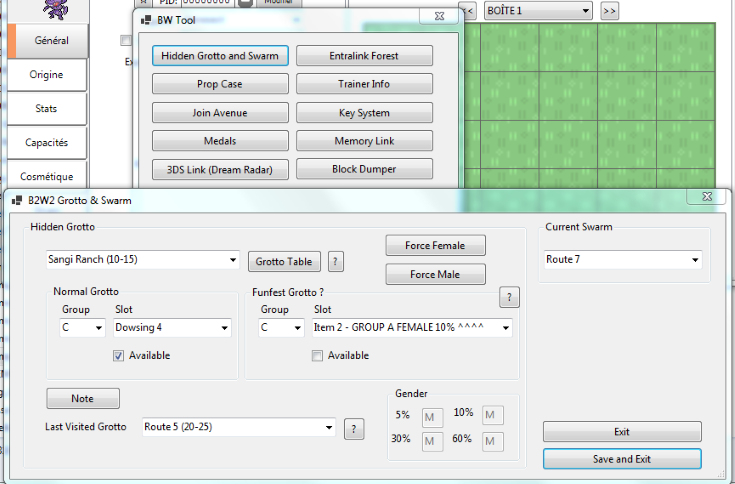Close the B2W2 Grotto & Swarm window
Image resolution: width=735 pixels, height=484 pixels.
click(x=707, y=197)
